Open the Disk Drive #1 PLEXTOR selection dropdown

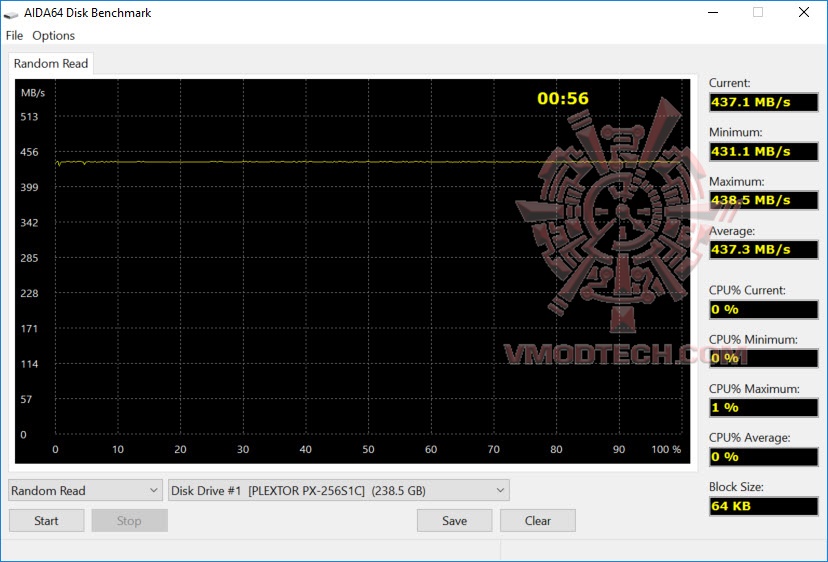point(338,491)
